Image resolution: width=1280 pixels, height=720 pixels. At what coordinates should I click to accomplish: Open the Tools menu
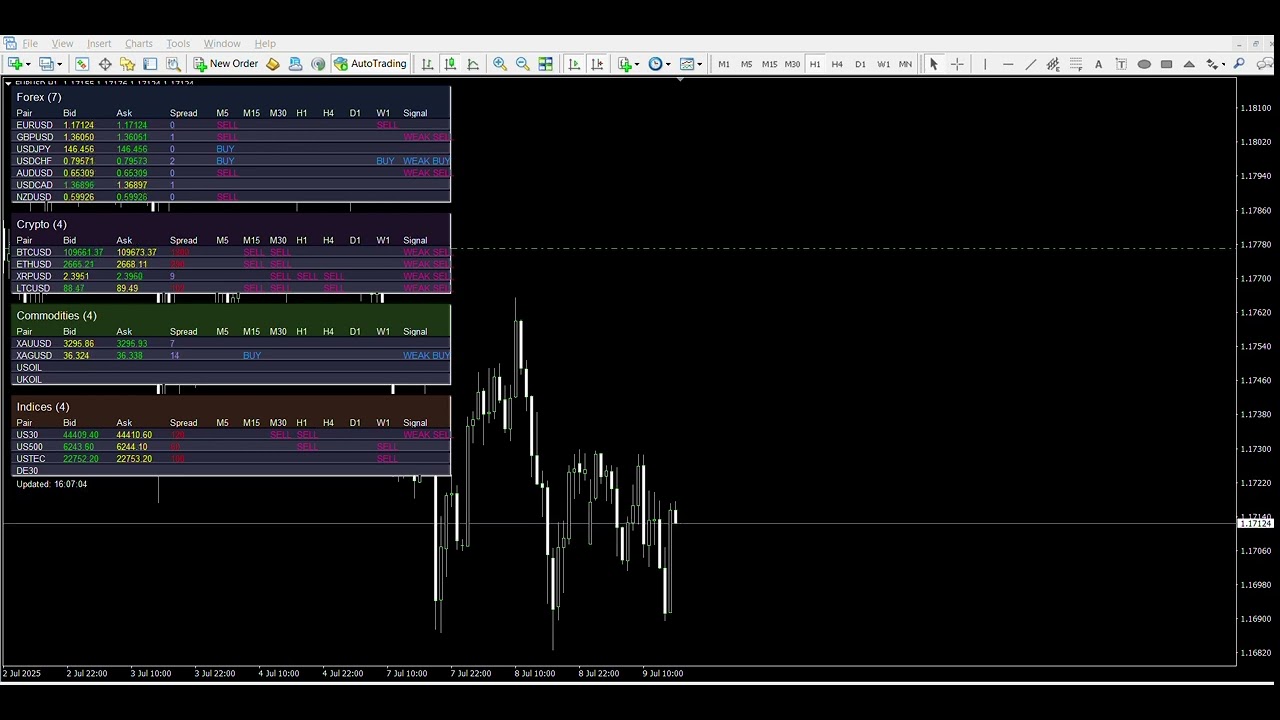(178, 44)
